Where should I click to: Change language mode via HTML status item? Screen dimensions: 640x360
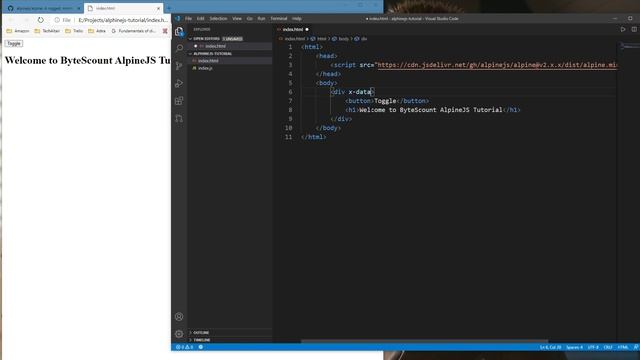623,347
